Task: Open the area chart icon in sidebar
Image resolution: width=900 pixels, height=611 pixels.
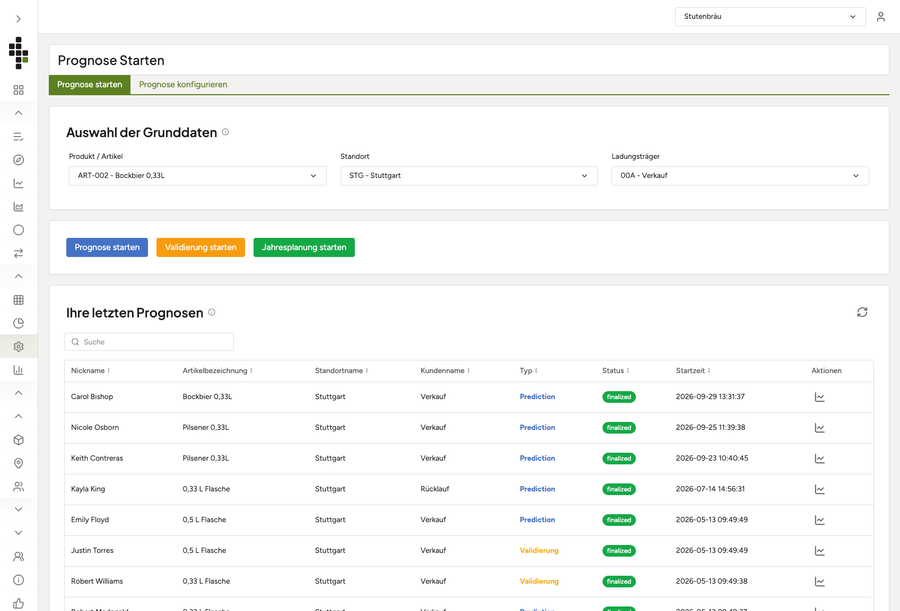Action: click(x=18, y=207)
